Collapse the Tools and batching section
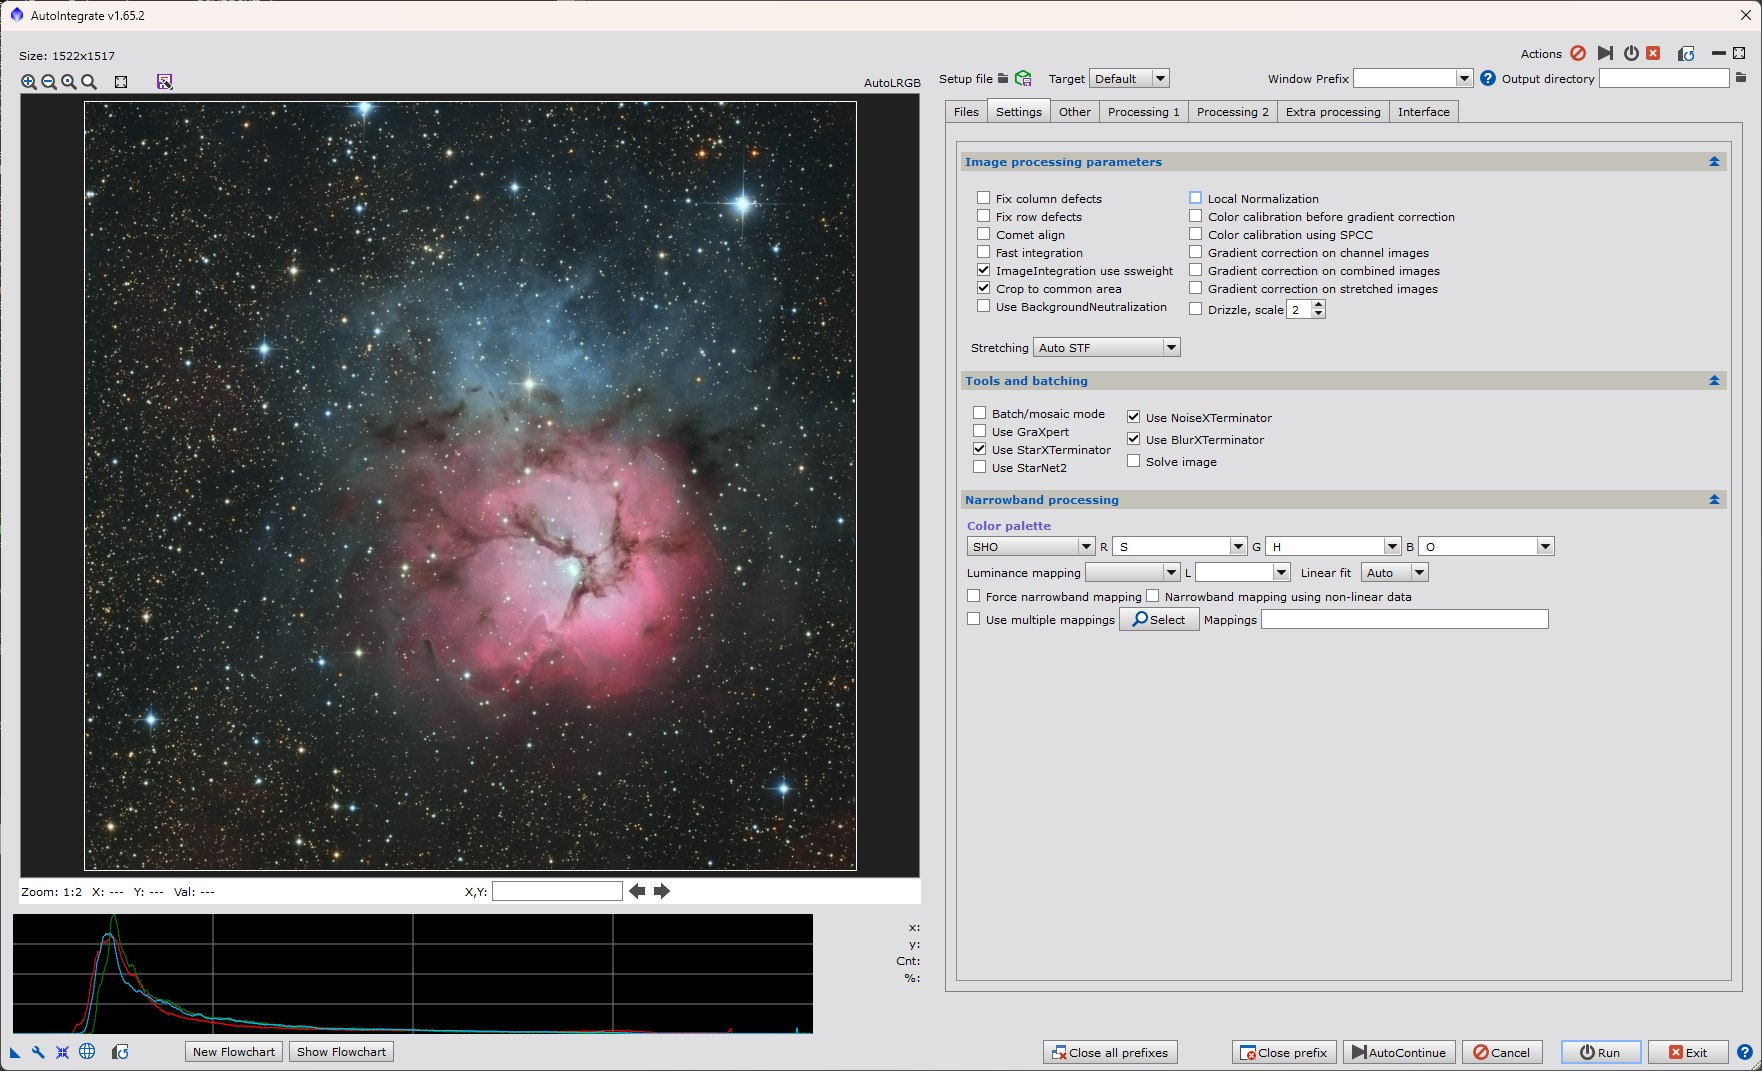 [x=1714, y=381]
